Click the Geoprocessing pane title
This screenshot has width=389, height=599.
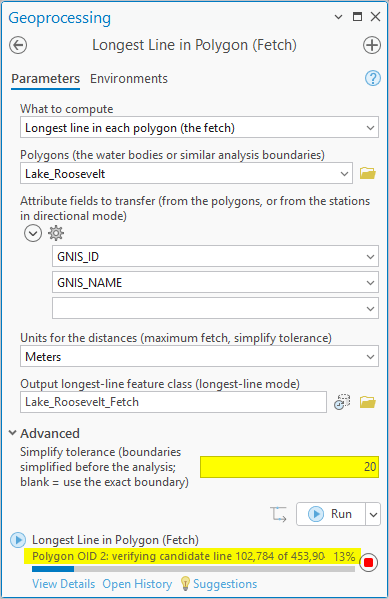click(x=60, y=18)
